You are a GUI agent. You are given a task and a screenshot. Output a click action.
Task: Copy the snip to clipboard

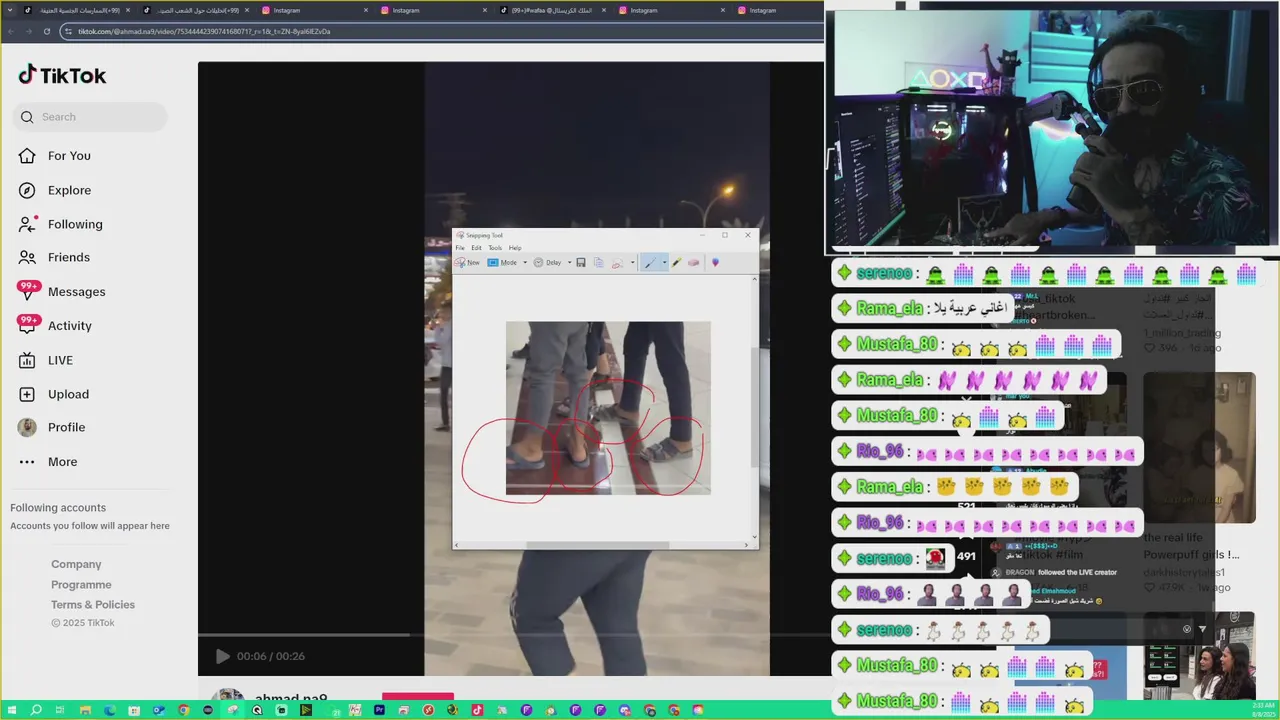click(x=599, y=262)
